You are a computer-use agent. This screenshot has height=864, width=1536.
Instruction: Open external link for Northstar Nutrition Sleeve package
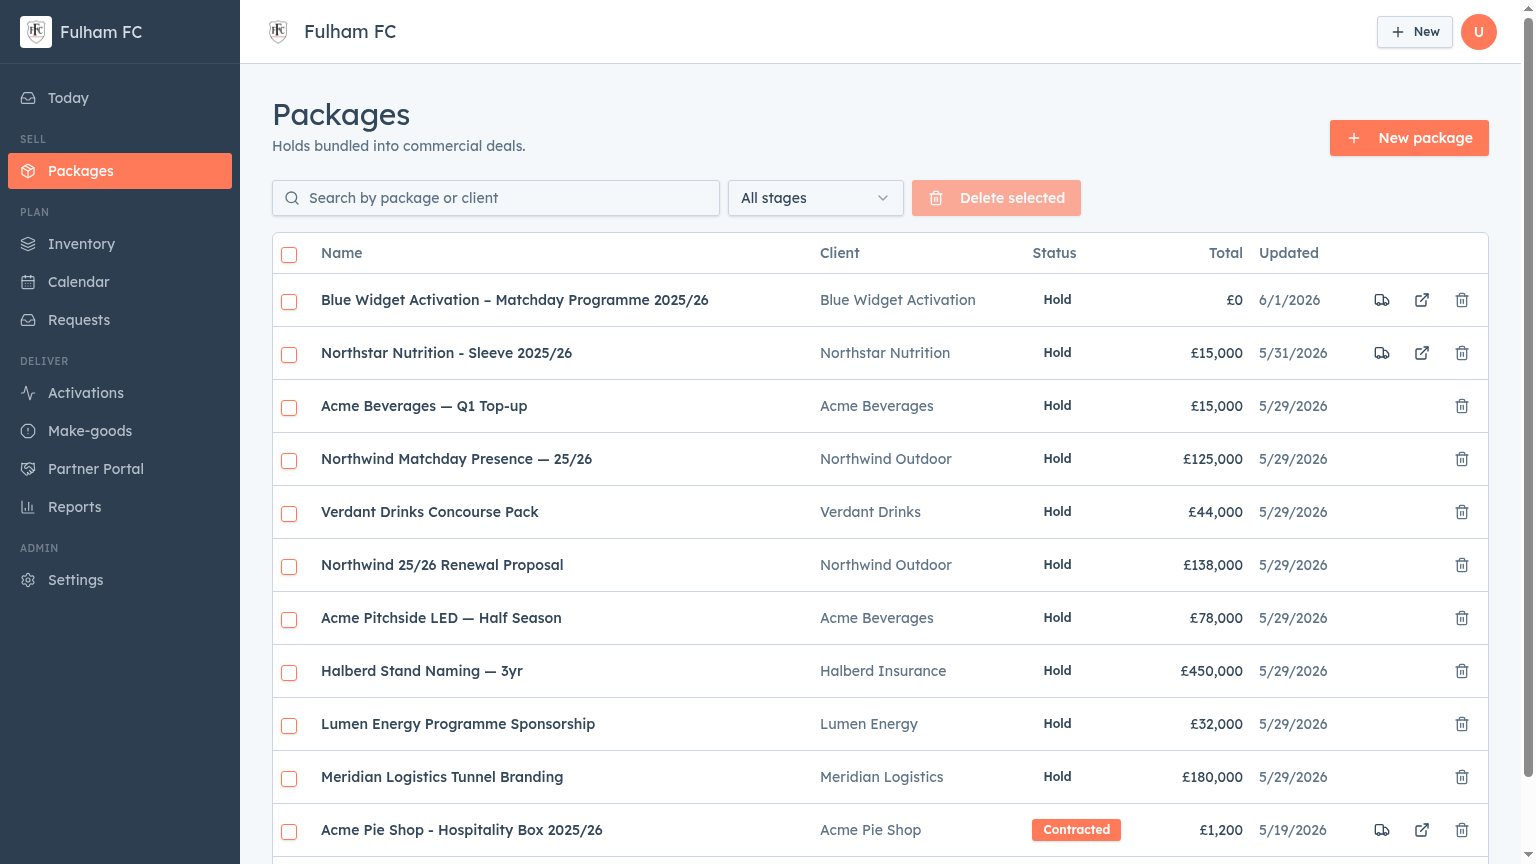[x=1422, y=353]
